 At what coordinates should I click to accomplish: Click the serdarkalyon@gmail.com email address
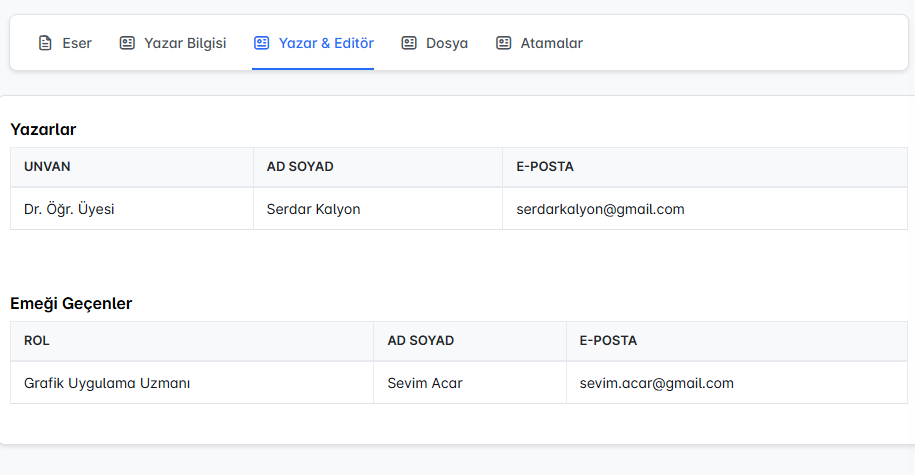pyautogui.click(x=600, y=209)
